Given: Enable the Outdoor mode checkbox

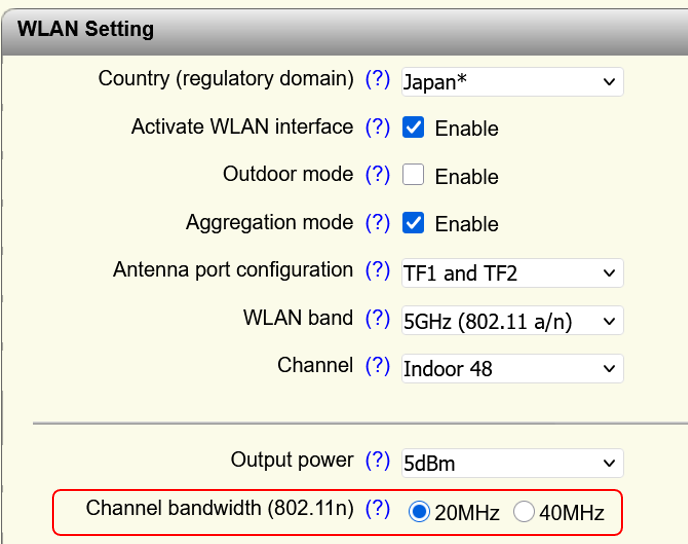Looking at the screenshot, I should [413, 176].
